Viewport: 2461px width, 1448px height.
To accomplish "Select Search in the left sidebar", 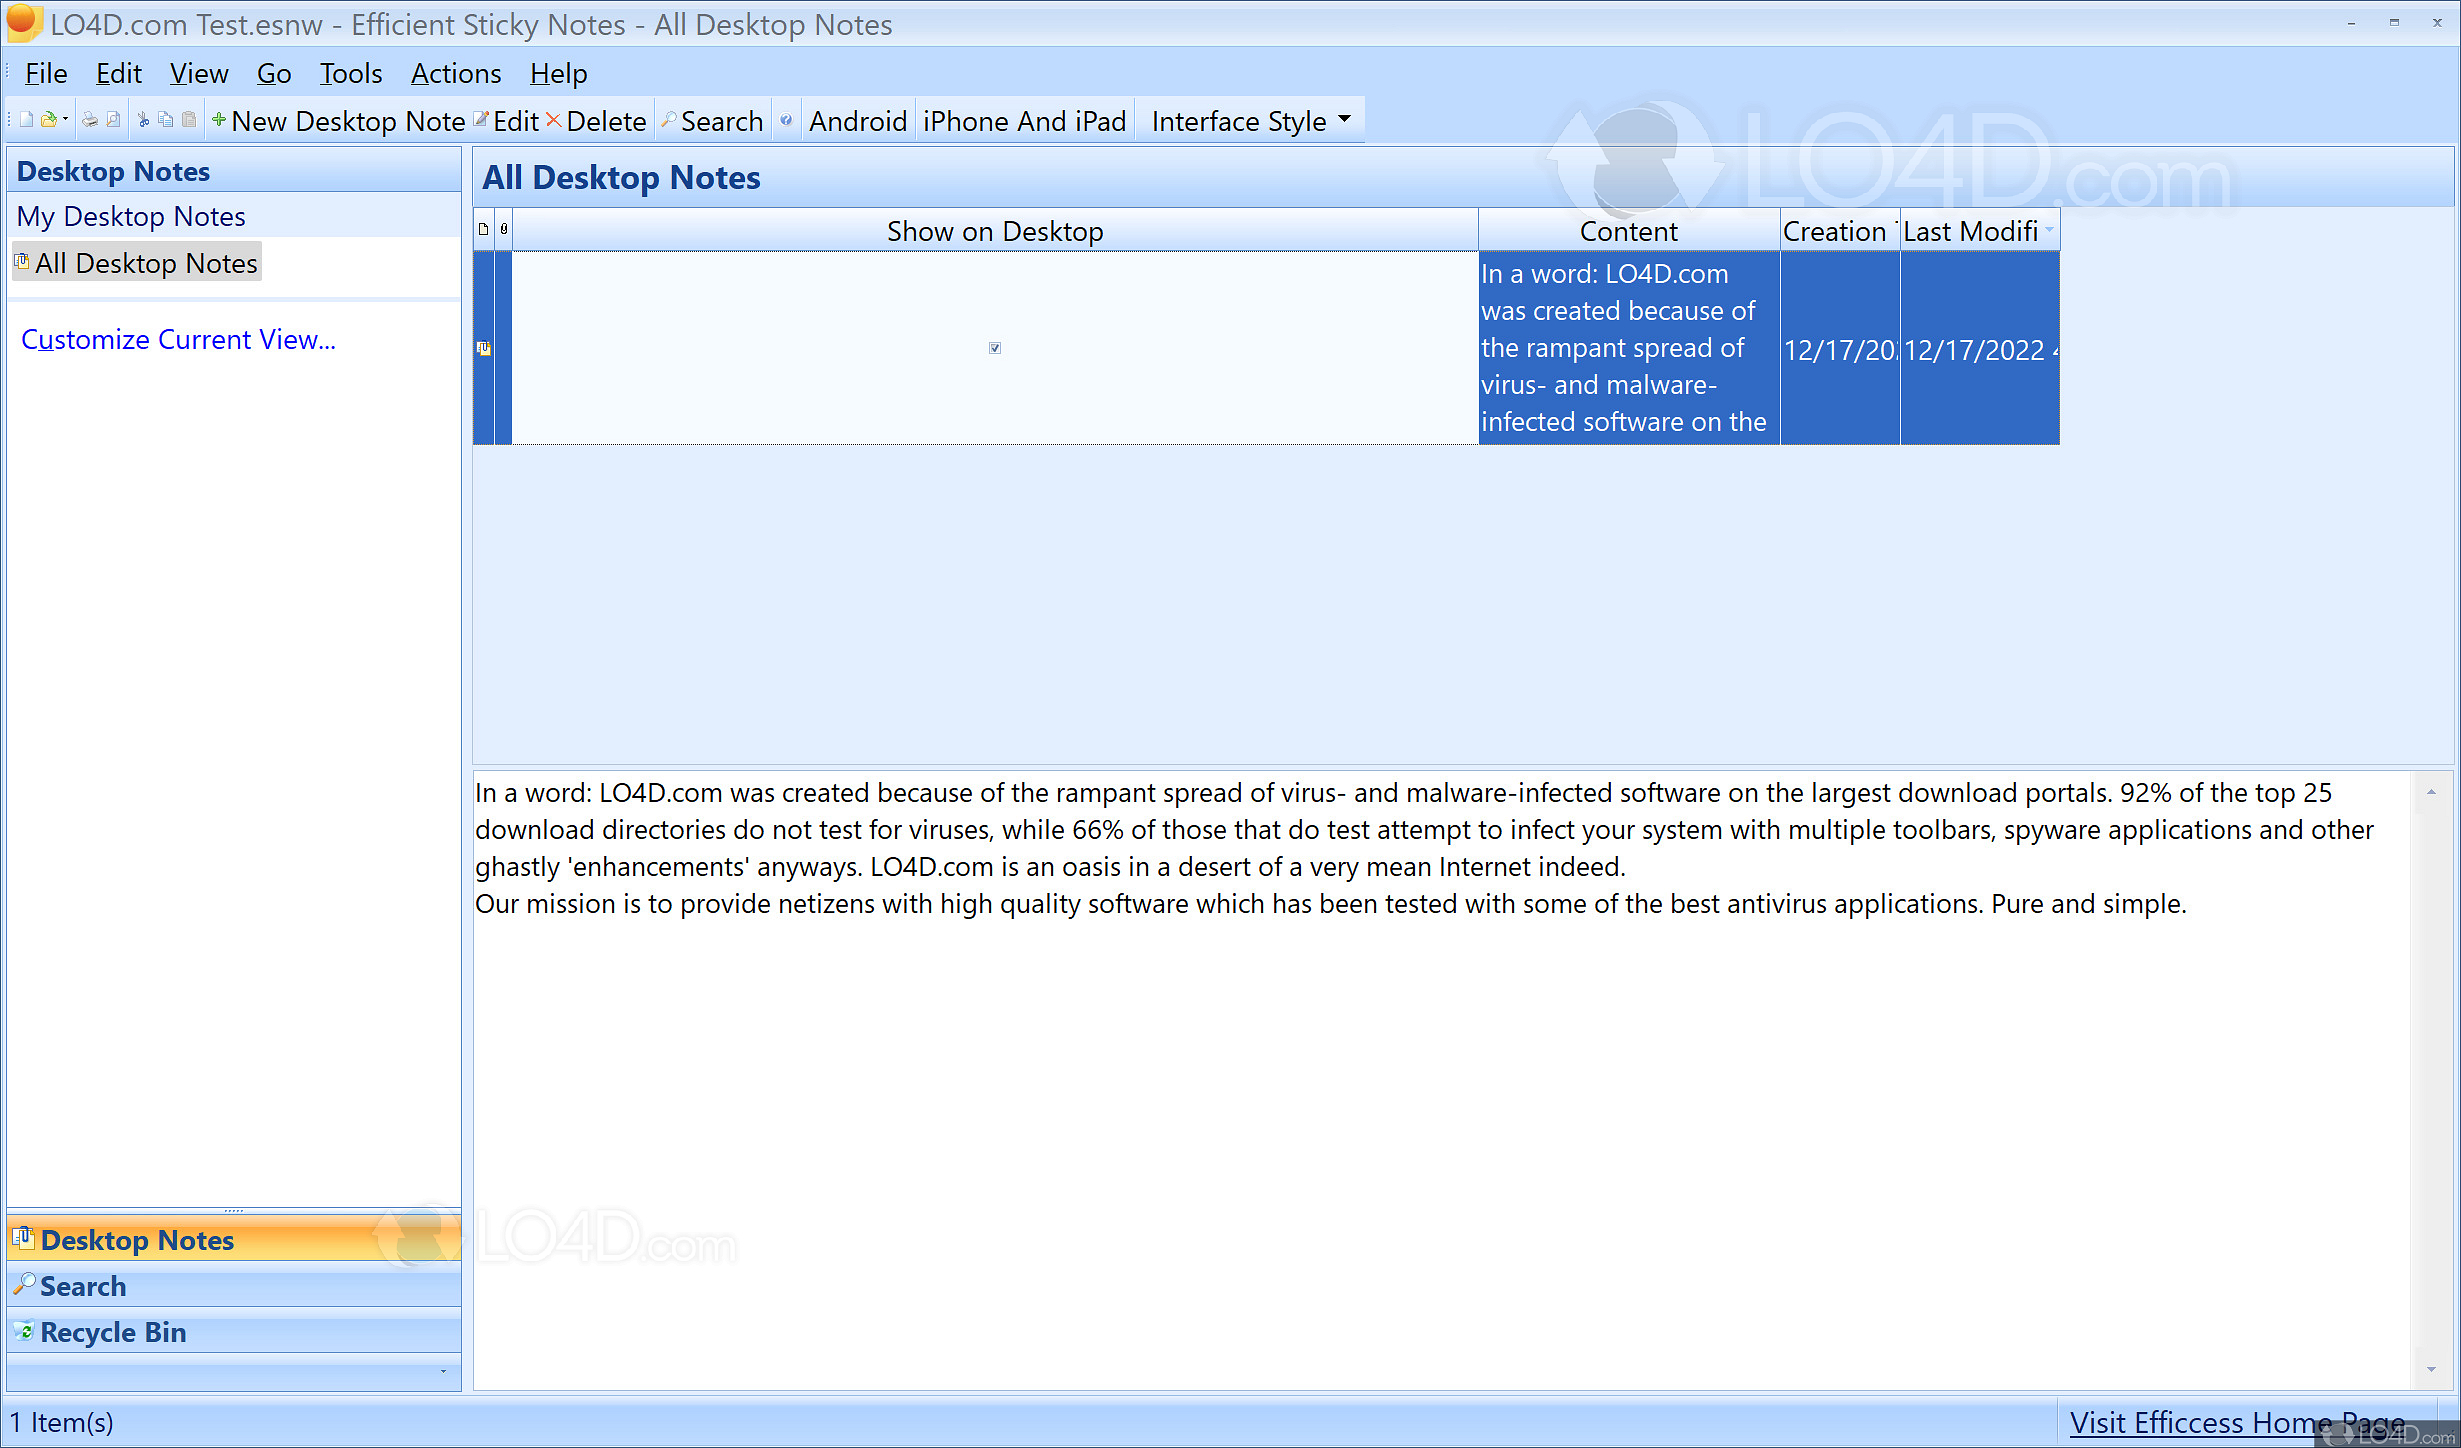I will click(x=83, y=1286).
